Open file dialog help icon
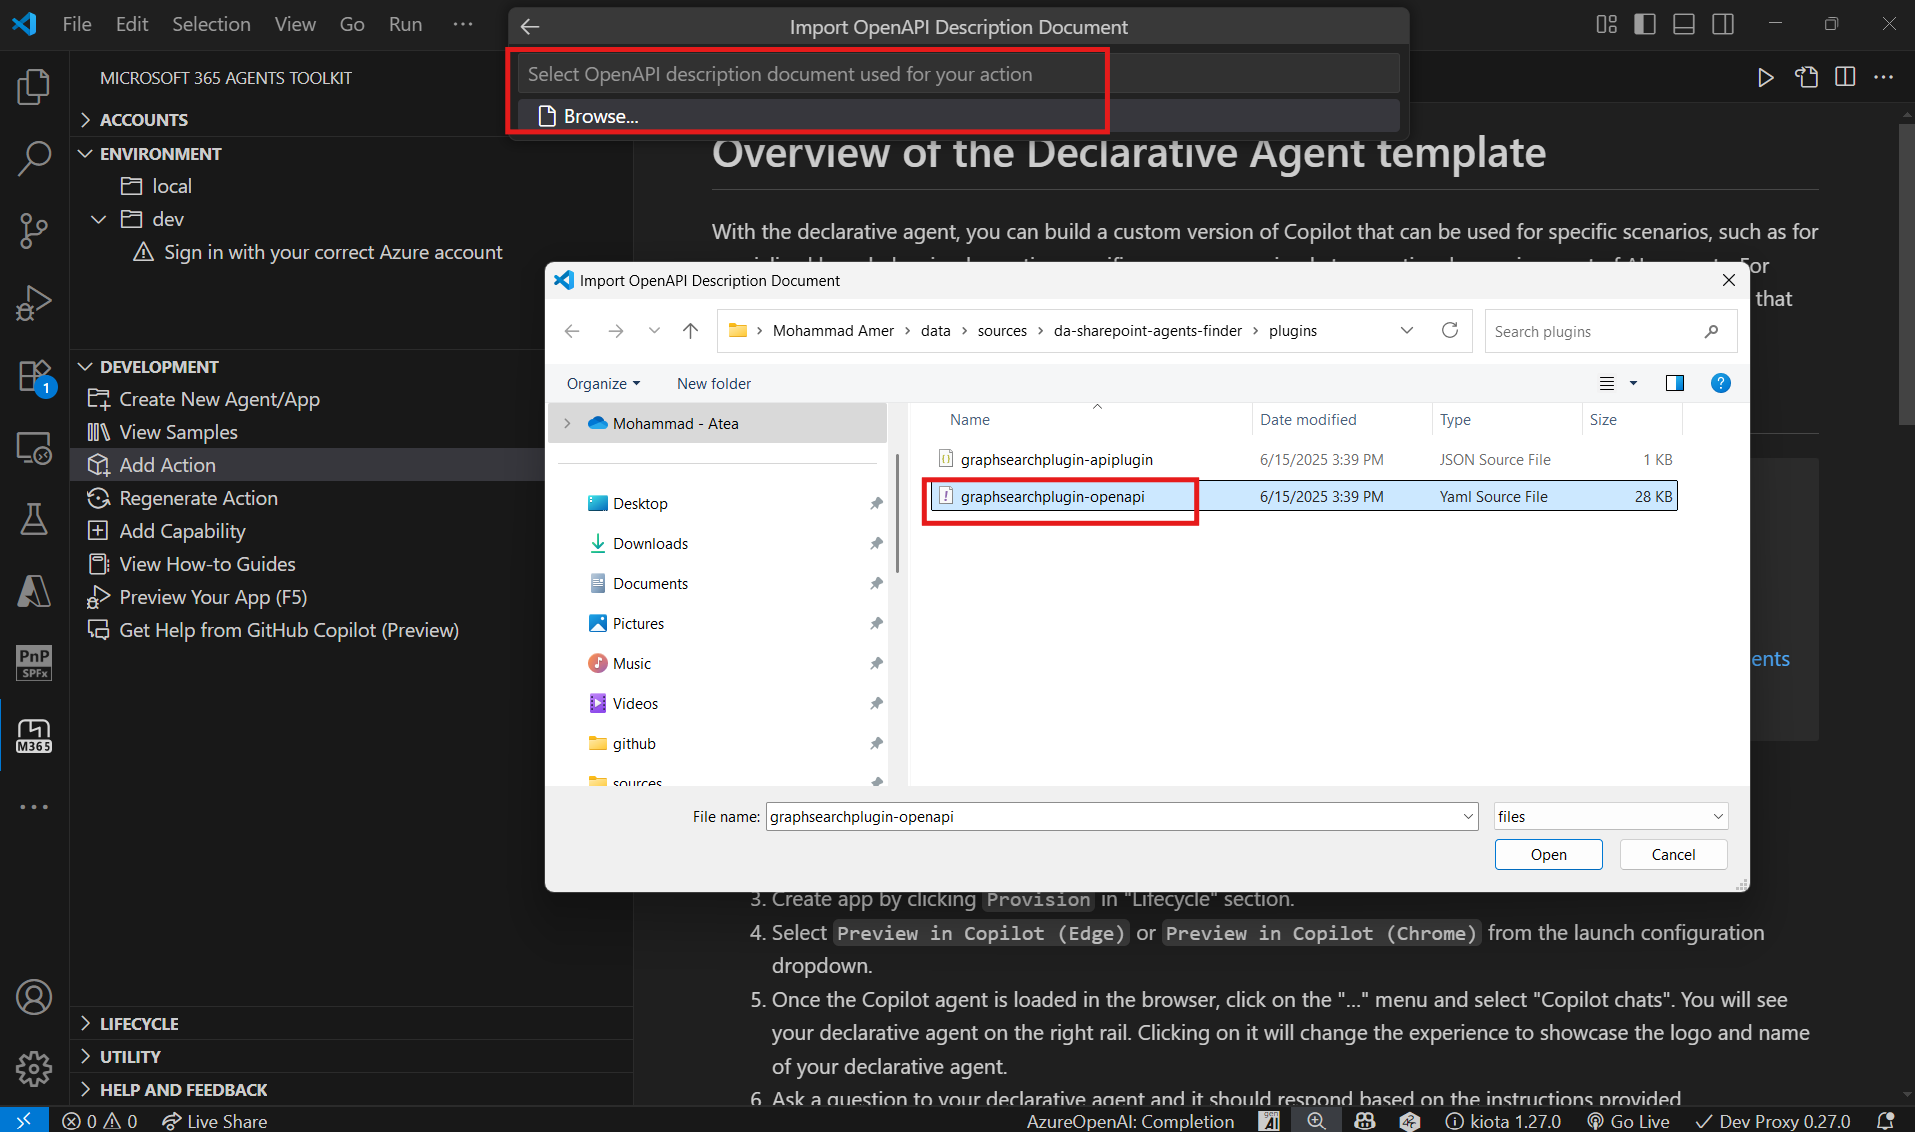 coord(1721,383)
